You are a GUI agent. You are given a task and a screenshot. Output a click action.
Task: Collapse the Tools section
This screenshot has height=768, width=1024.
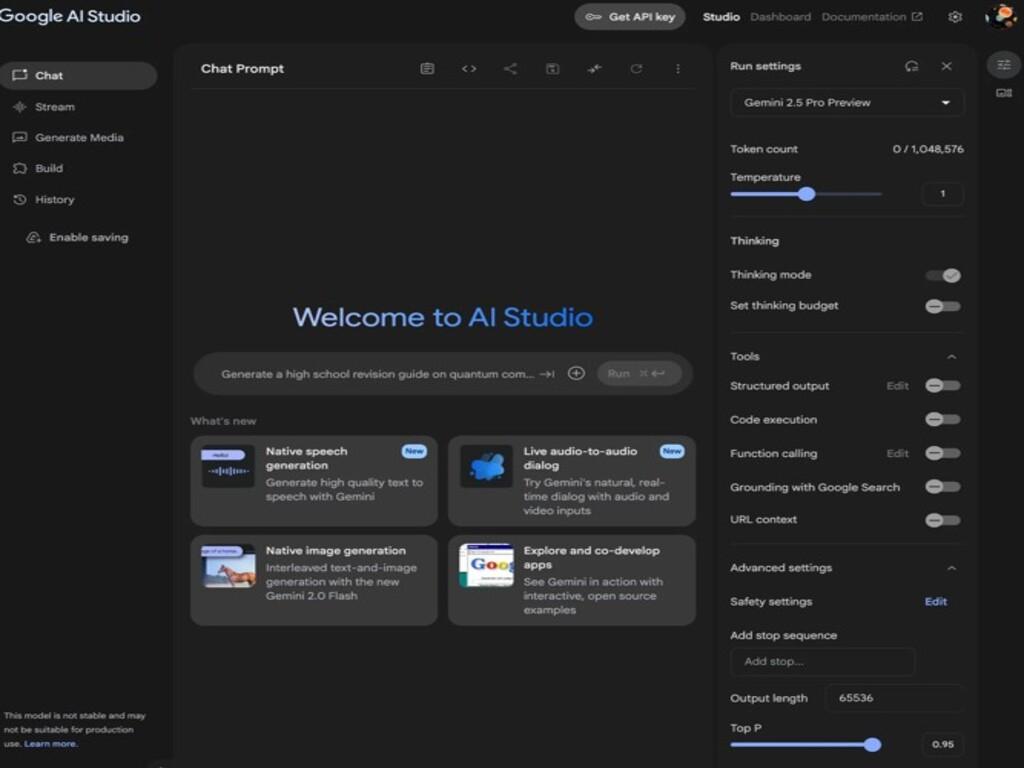click(951, 357)
